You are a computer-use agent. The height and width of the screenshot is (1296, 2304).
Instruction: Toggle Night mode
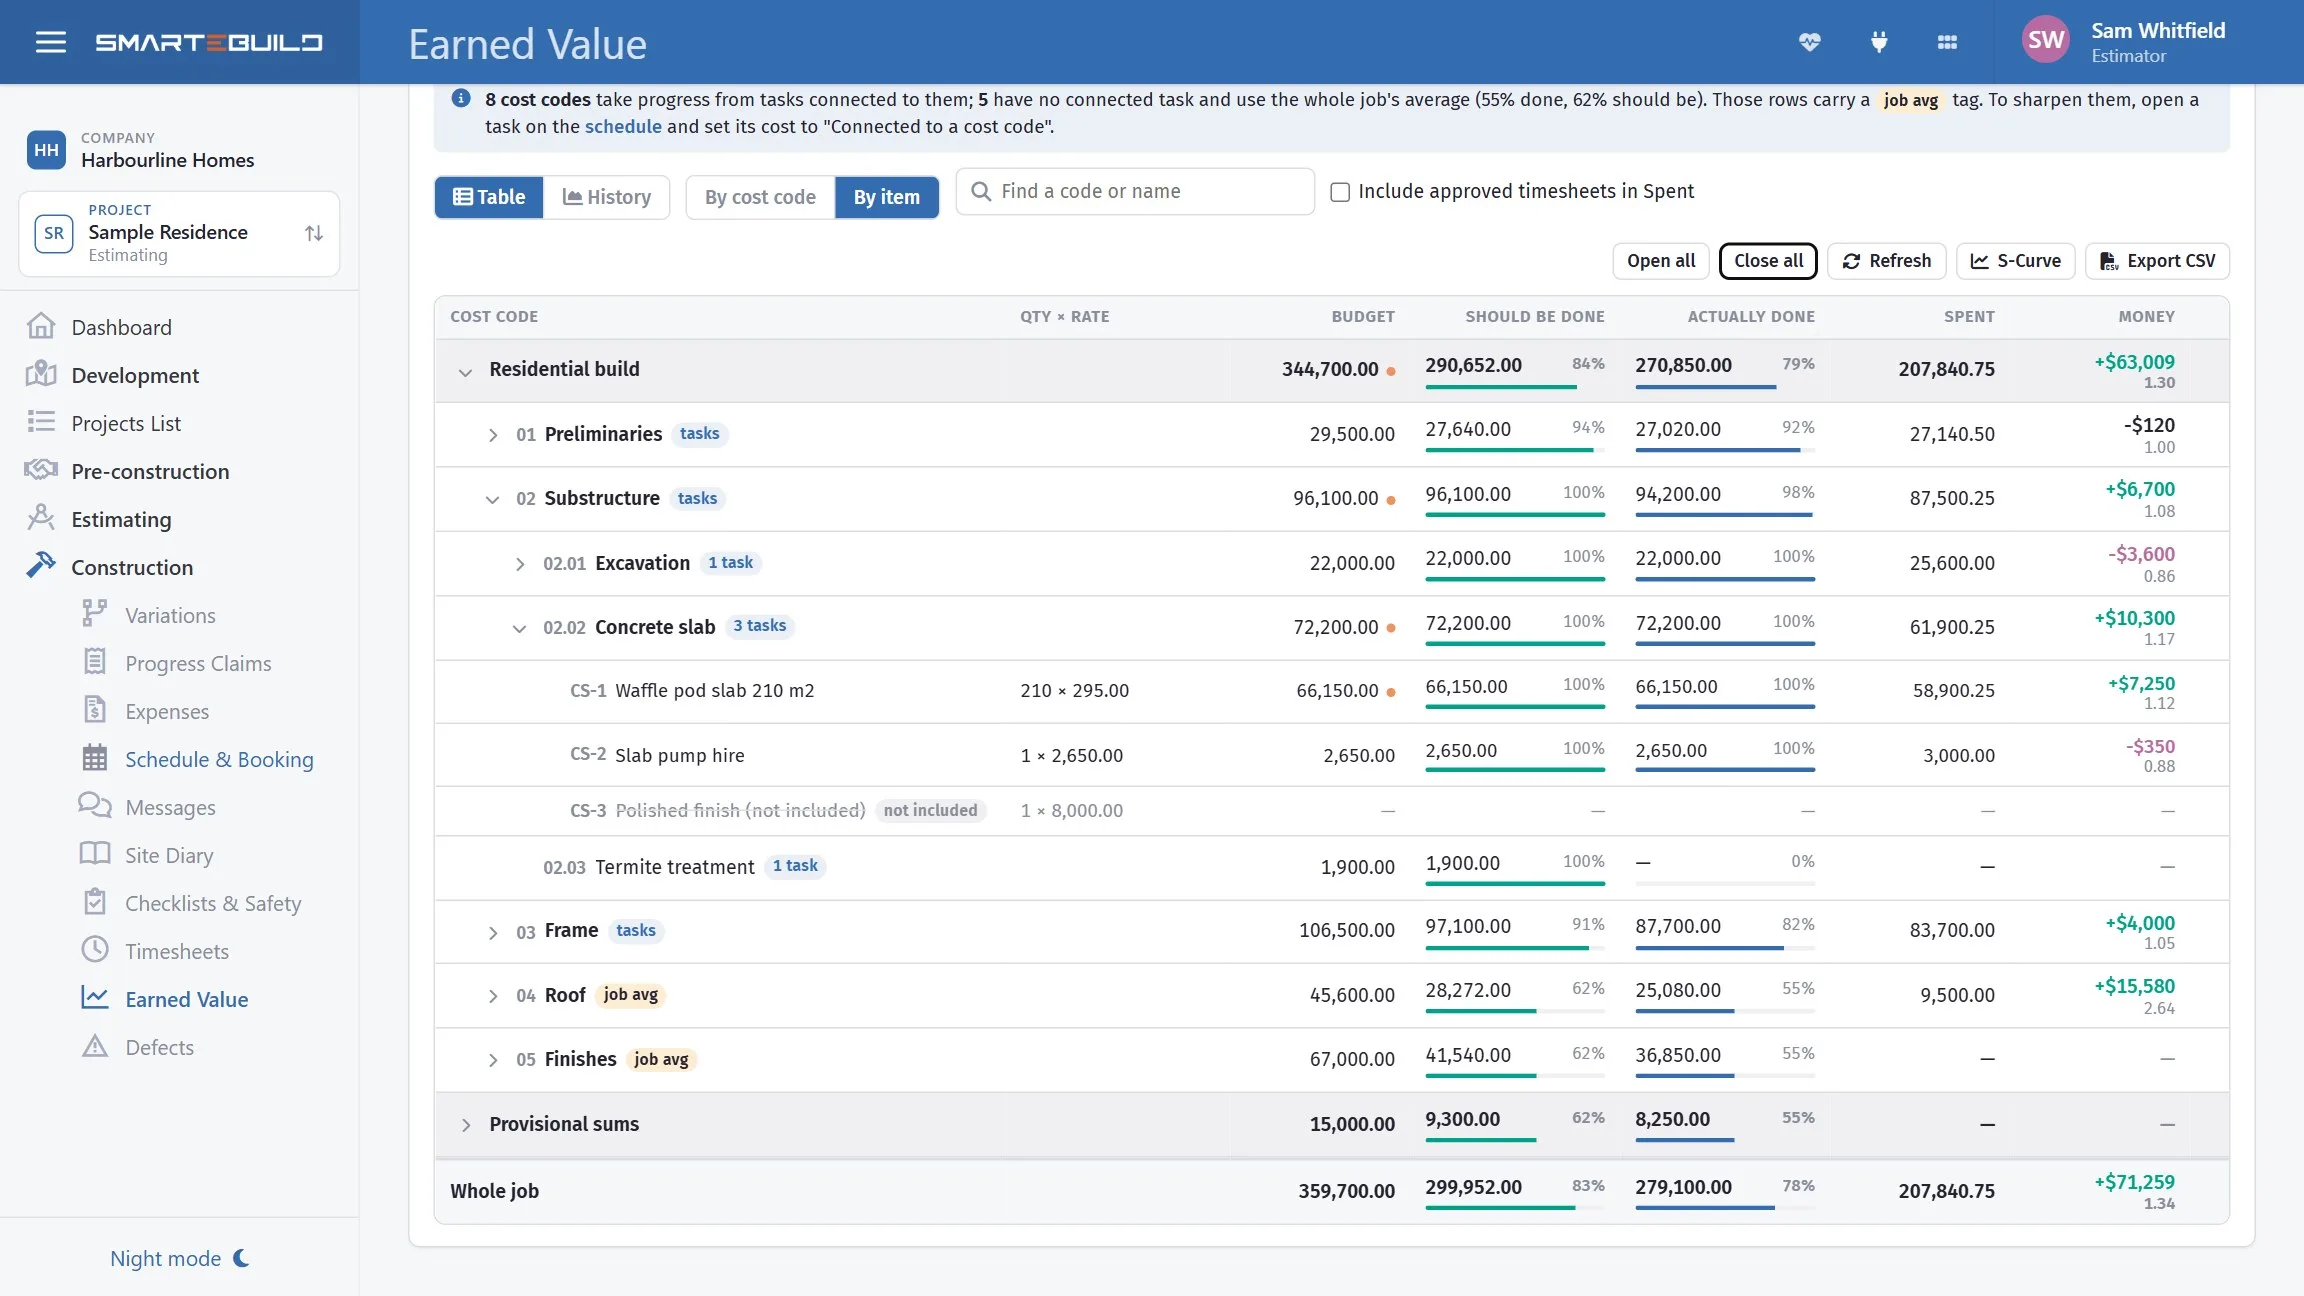point(180,1258)
